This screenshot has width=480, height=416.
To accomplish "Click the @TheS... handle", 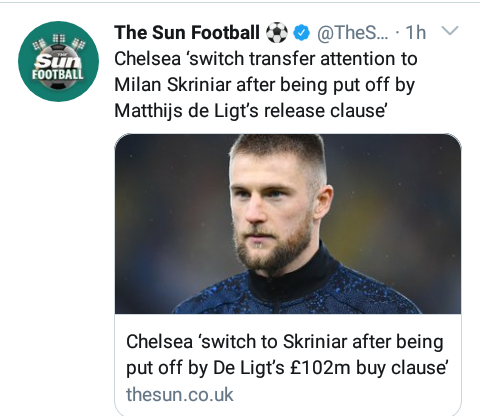I will point(352,33).
